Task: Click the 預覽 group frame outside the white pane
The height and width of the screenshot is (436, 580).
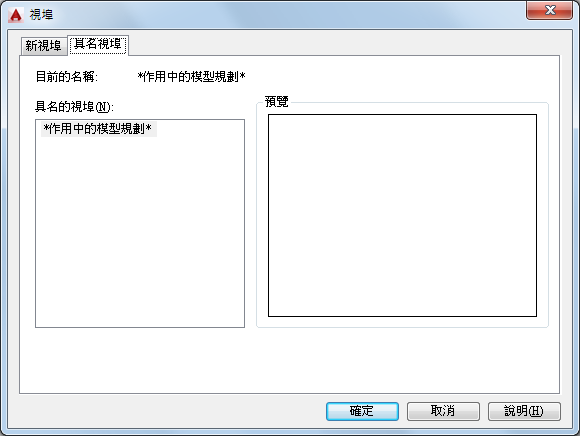Action: 402,322
